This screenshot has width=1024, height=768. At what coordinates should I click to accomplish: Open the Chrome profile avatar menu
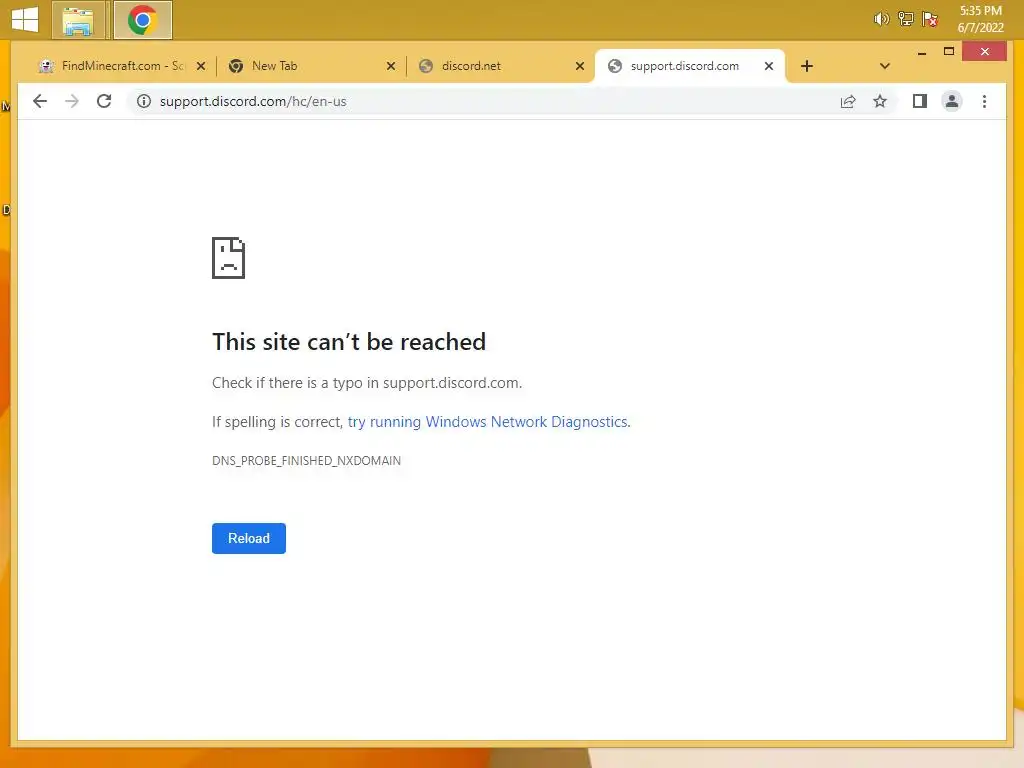952,101
